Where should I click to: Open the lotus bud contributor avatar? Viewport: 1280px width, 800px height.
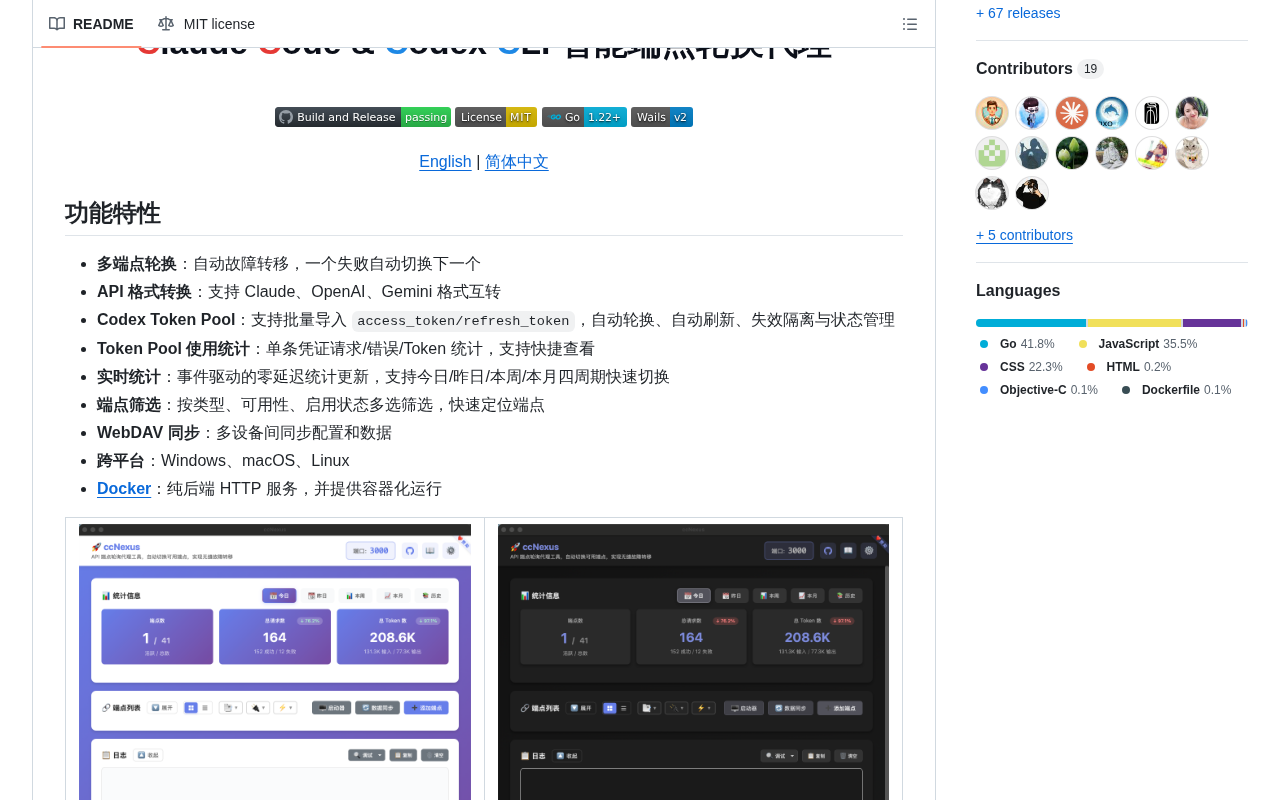click(x=1072, y=153)
